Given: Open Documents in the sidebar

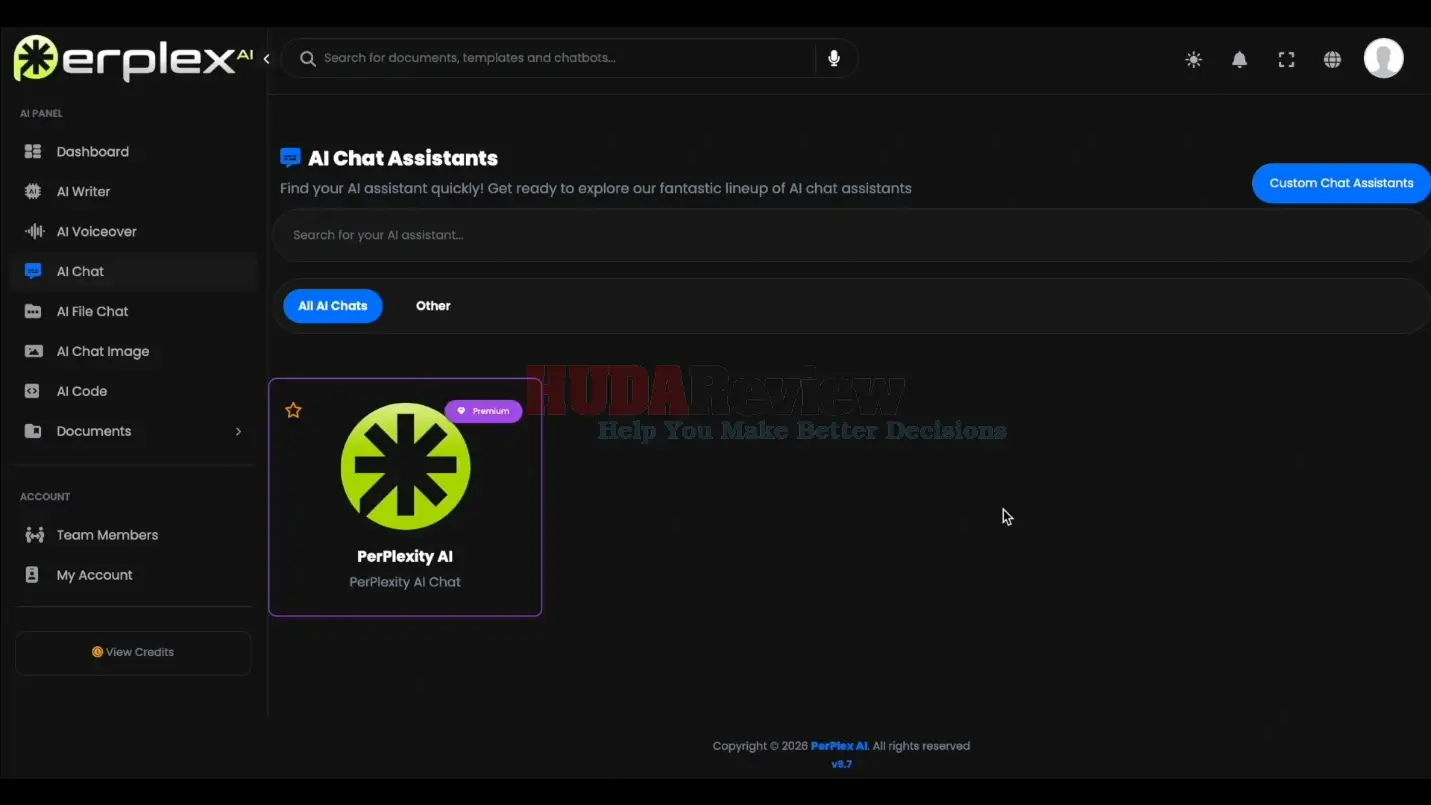Looking at the screenshot, I should click(x=94, y=431).
